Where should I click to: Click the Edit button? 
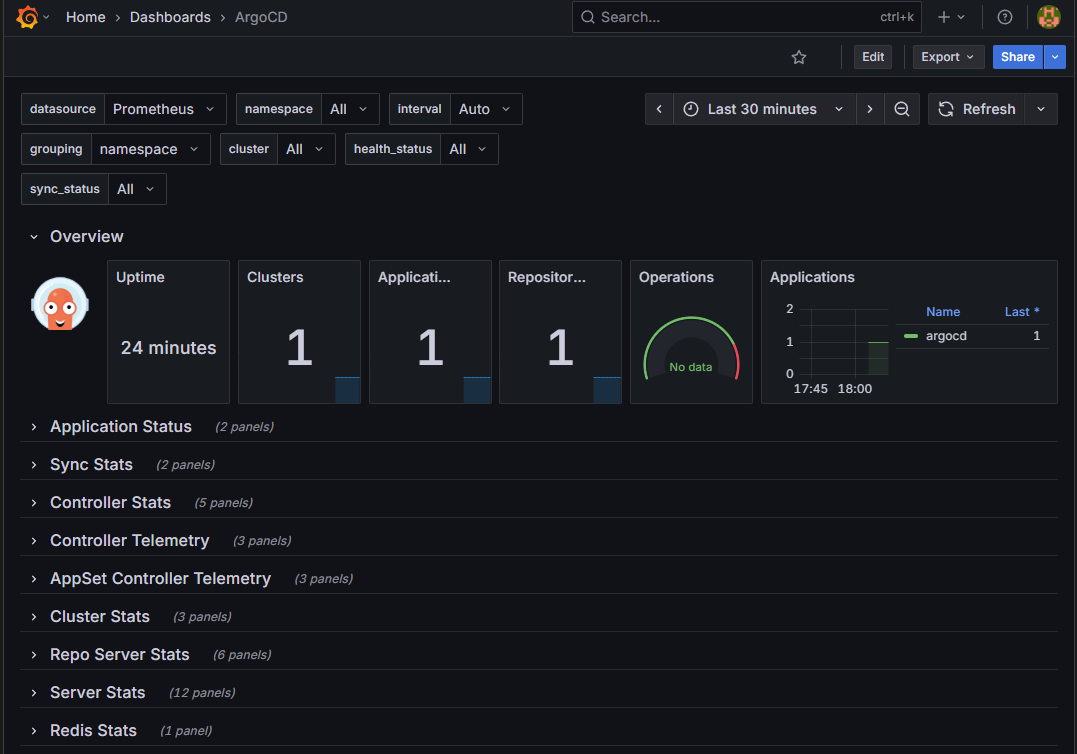pyautogui.click(x=873, y=57)
